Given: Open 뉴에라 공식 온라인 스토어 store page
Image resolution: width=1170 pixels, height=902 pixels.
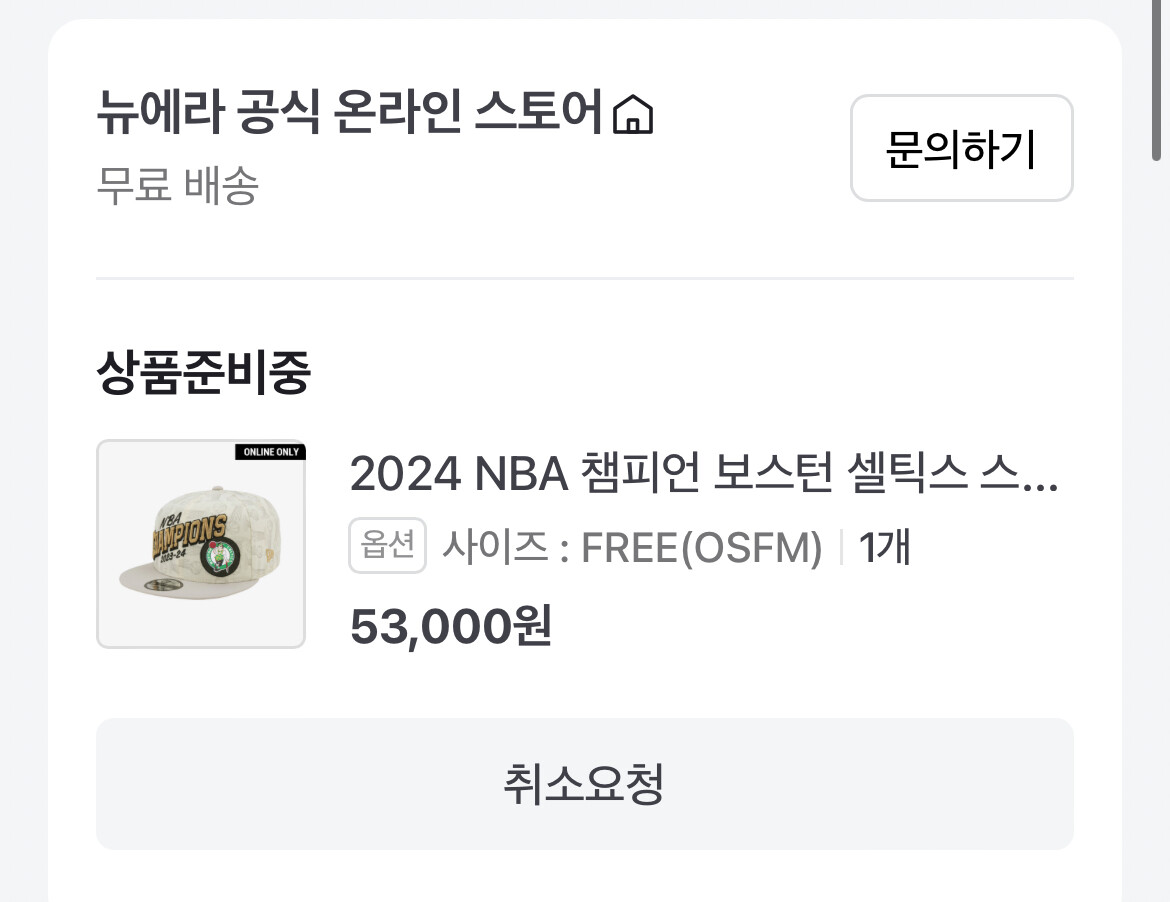Looking at the screenshot, I should (350, 114).
